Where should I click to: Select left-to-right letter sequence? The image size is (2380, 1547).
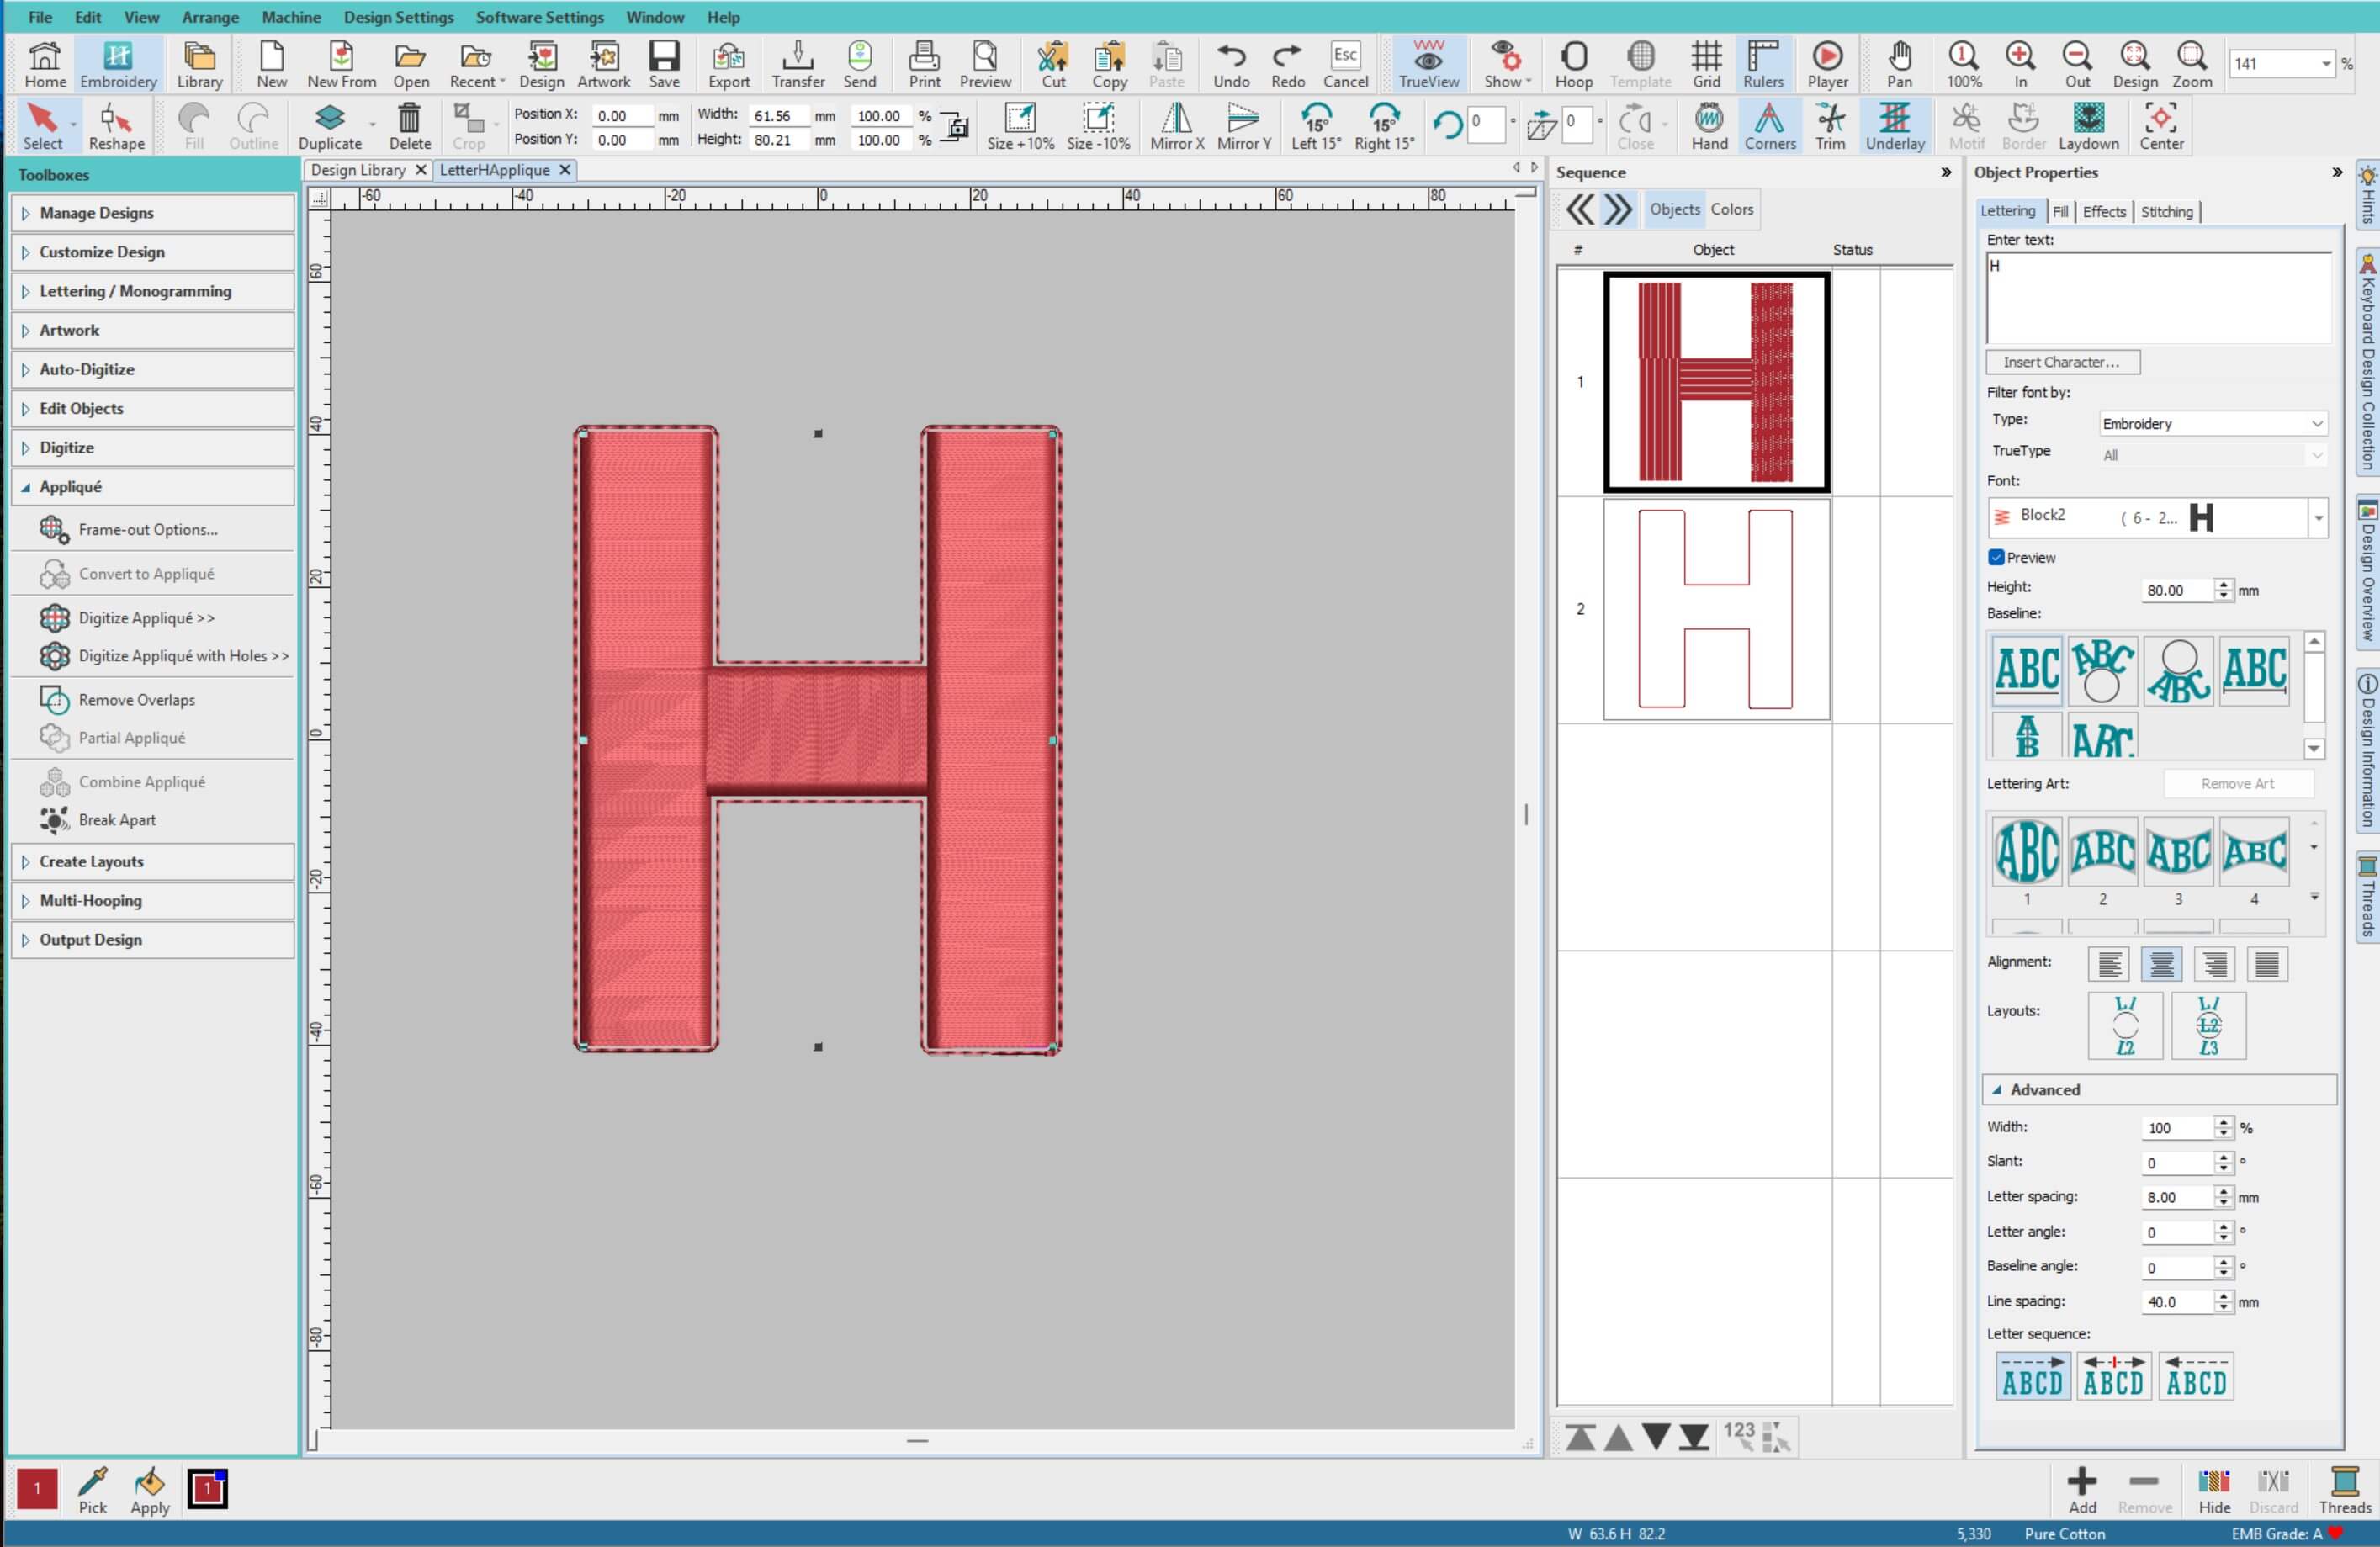click(x=2032, y=1376)
